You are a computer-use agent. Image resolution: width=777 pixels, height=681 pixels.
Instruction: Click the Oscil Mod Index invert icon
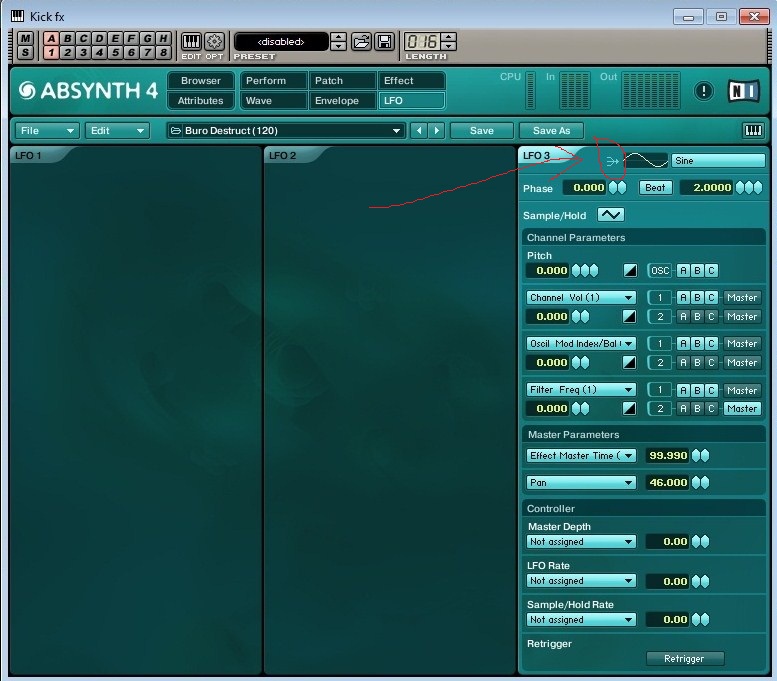[629, 362]
